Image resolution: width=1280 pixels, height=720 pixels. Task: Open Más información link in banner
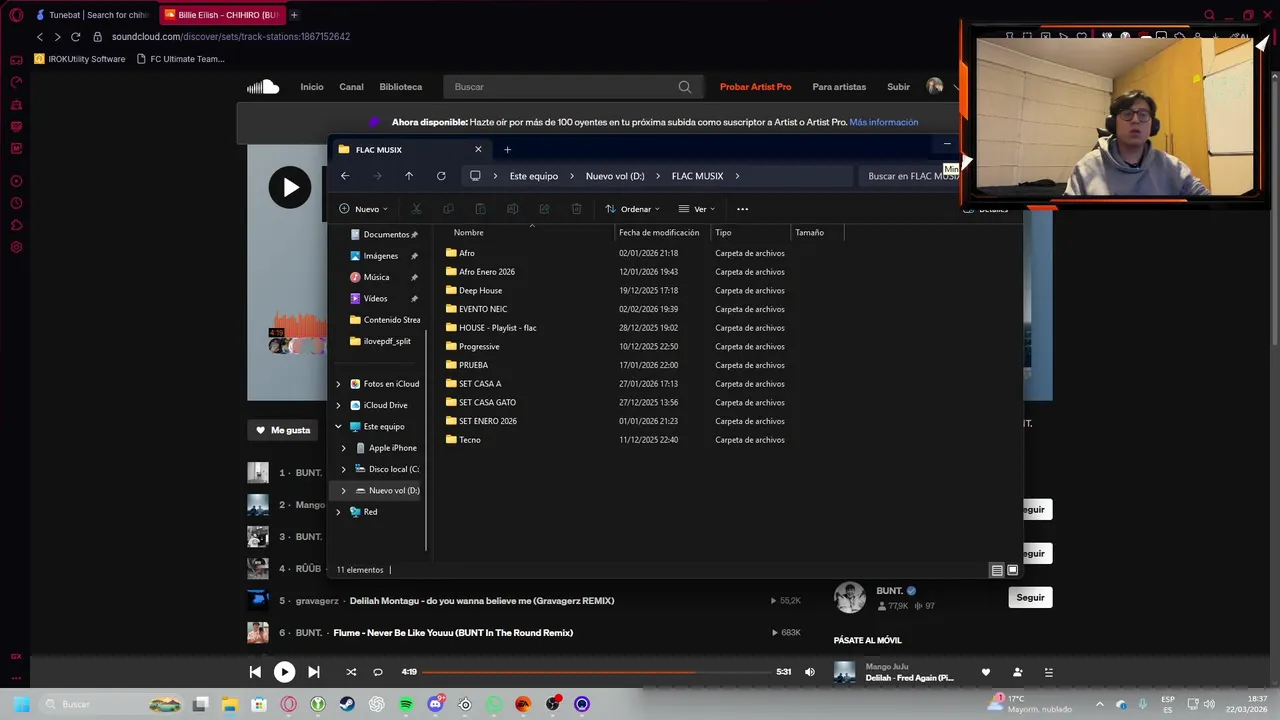click(x=884, y=122)
